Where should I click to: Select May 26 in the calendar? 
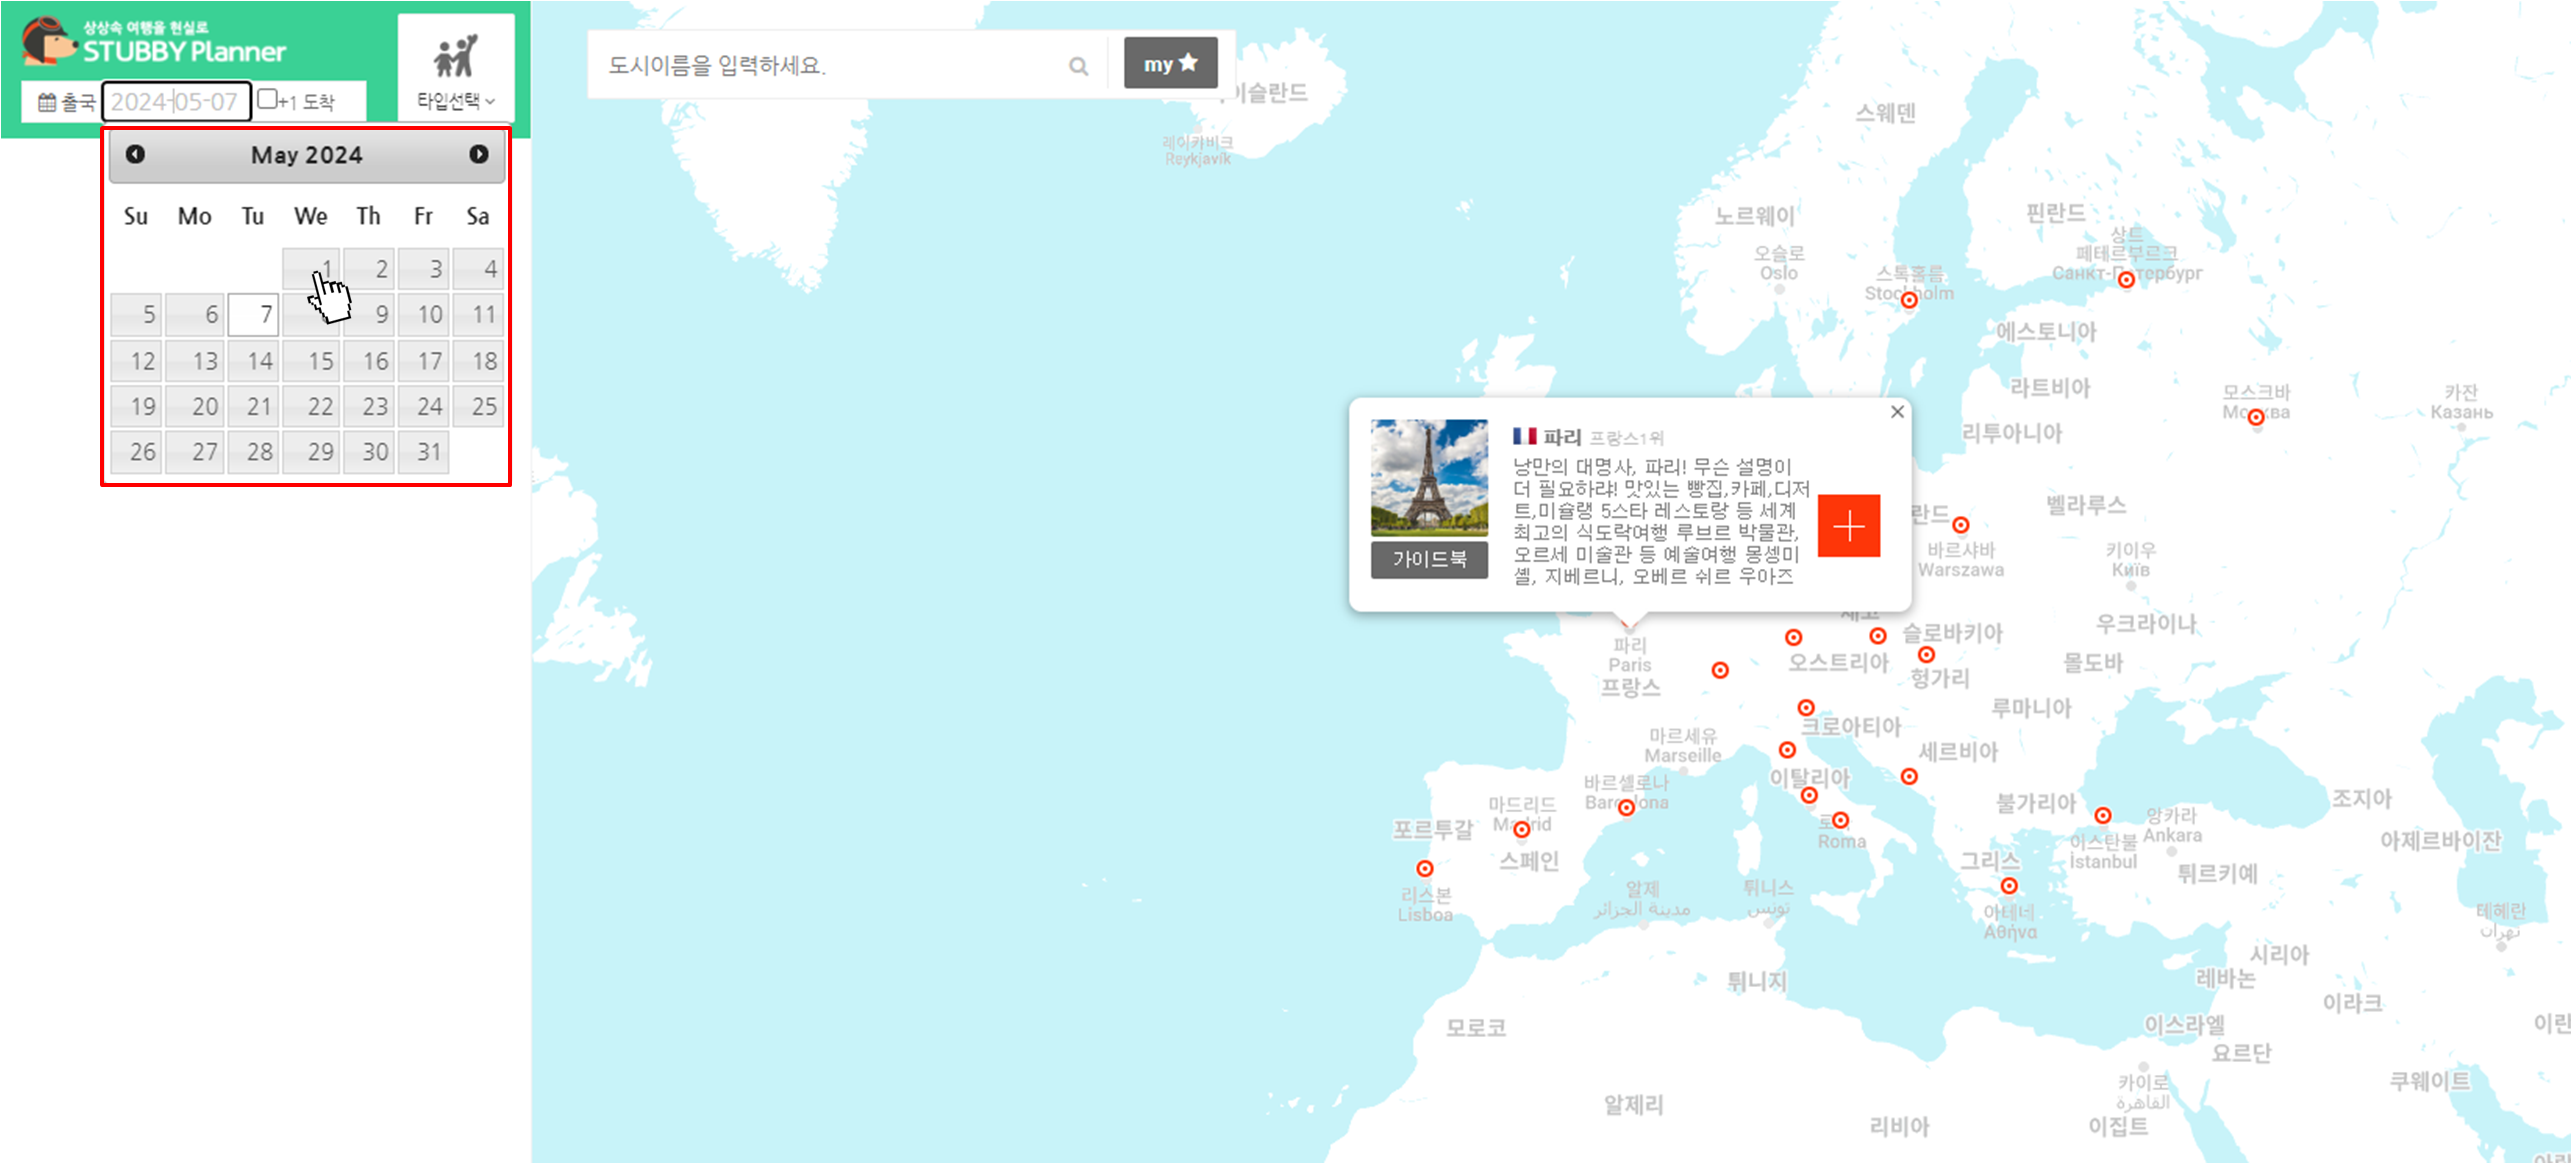[x=136, y=452]
